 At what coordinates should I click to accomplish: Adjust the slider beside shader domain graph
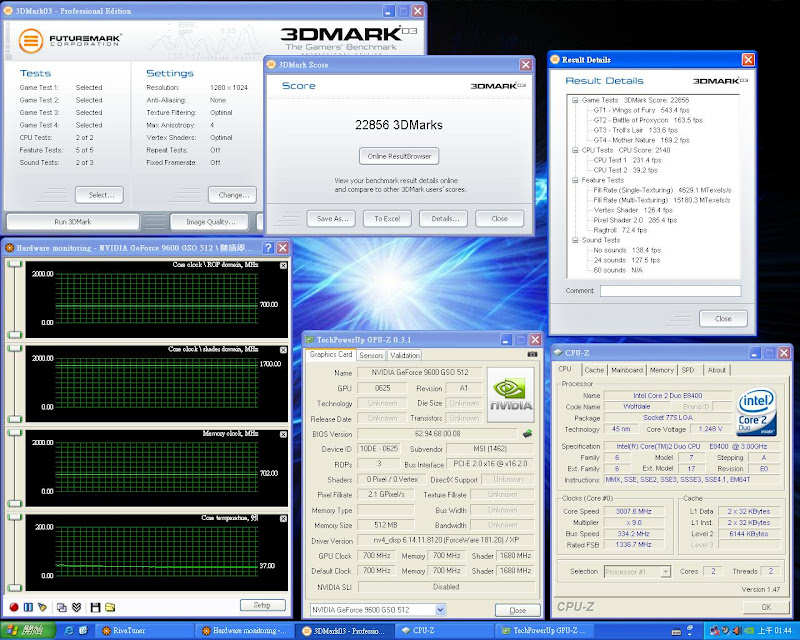(x=15, y=384)
